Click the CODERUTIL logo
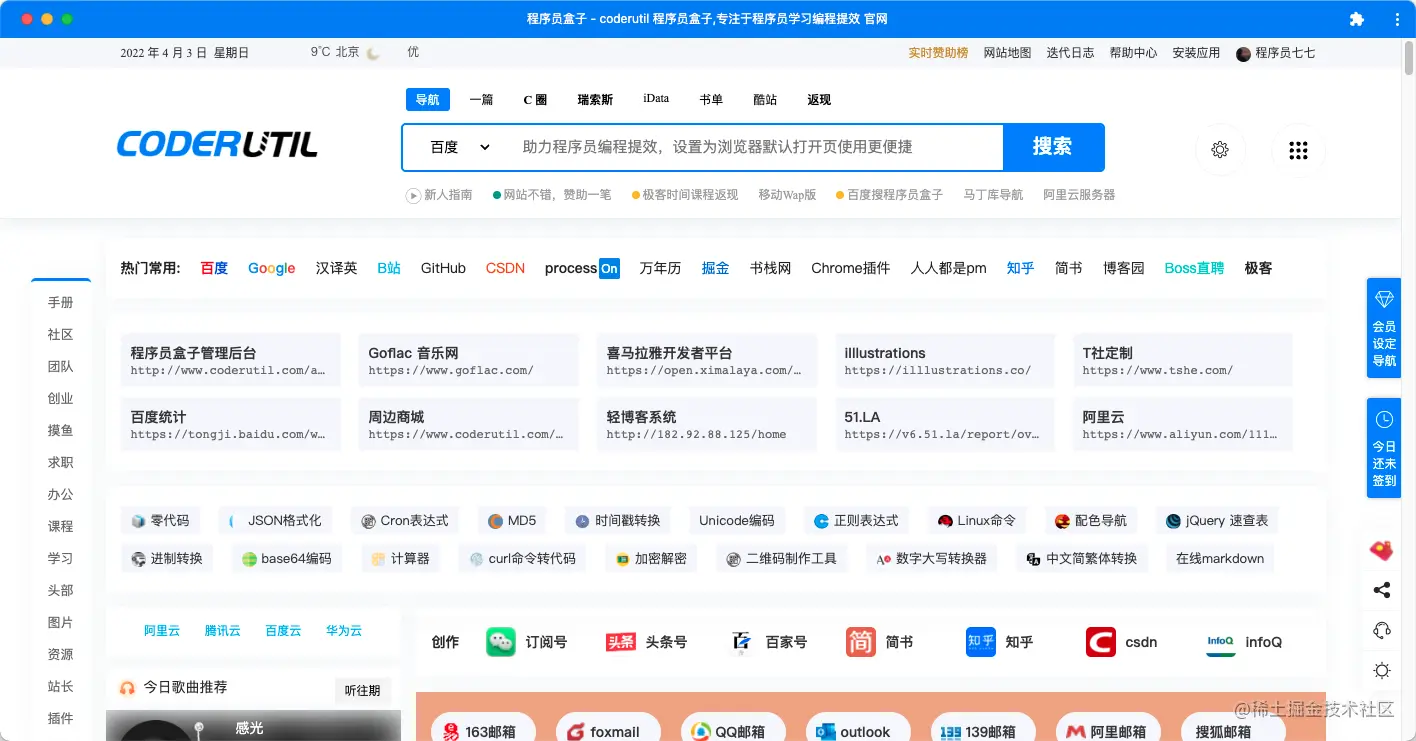 (x=217, y=145)
